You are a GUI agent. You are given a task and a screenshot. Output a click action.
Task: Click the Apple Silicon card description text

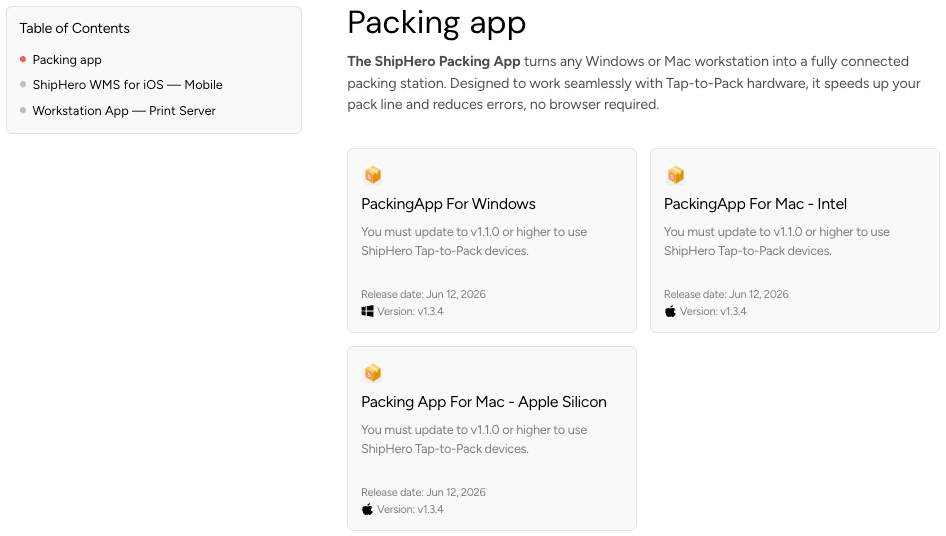click(x=474, y=439)
